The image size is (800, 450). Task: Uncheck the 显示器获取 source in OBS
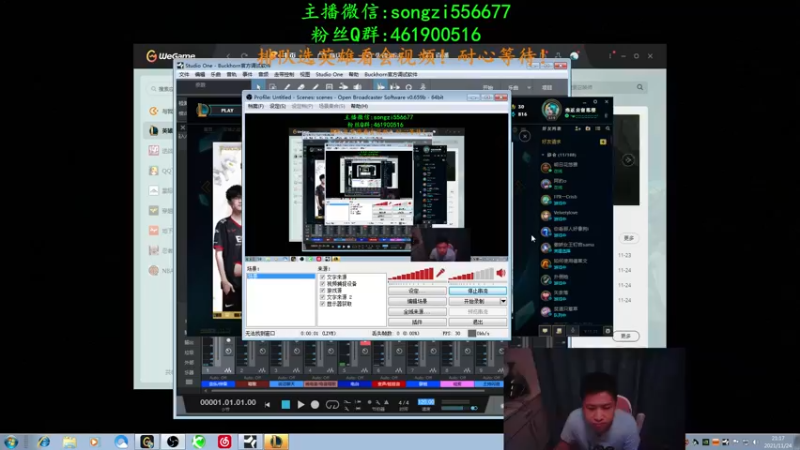(x=322, y=304)
